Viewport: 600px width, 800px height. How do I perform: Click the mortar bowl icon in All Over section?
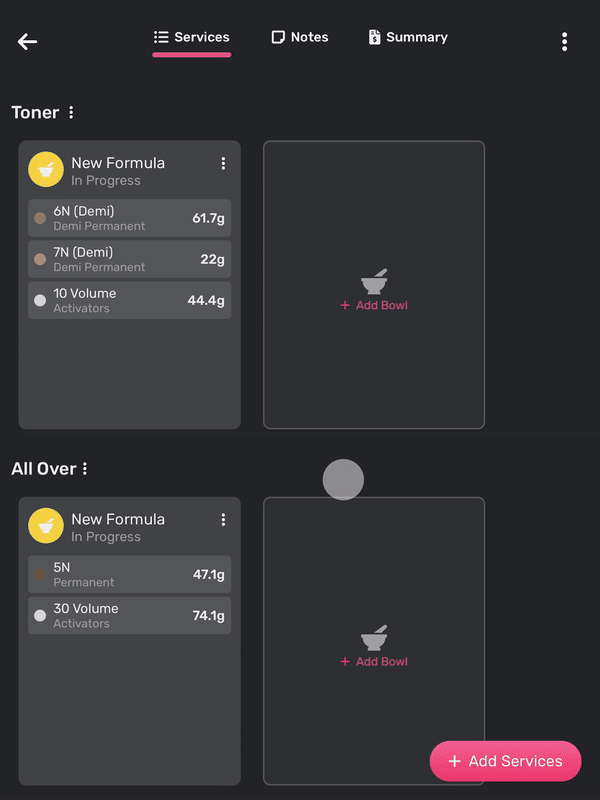[x=374, y=638]
